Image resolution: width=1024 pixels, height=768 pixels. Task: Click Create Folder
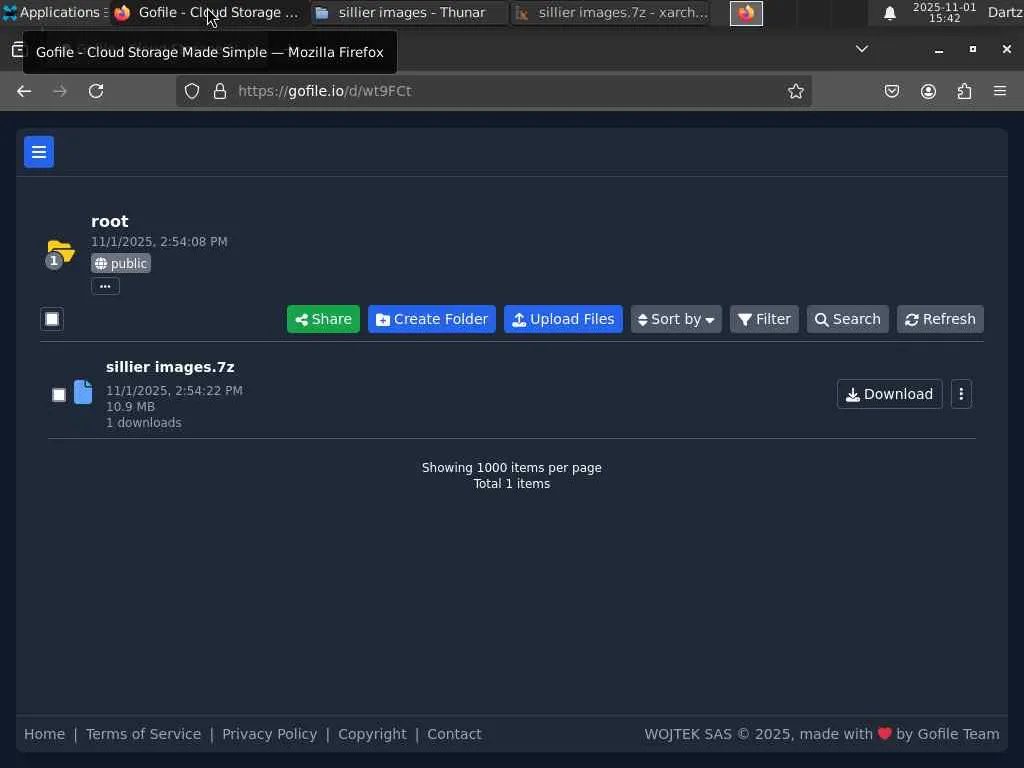[x=432, y=319]
